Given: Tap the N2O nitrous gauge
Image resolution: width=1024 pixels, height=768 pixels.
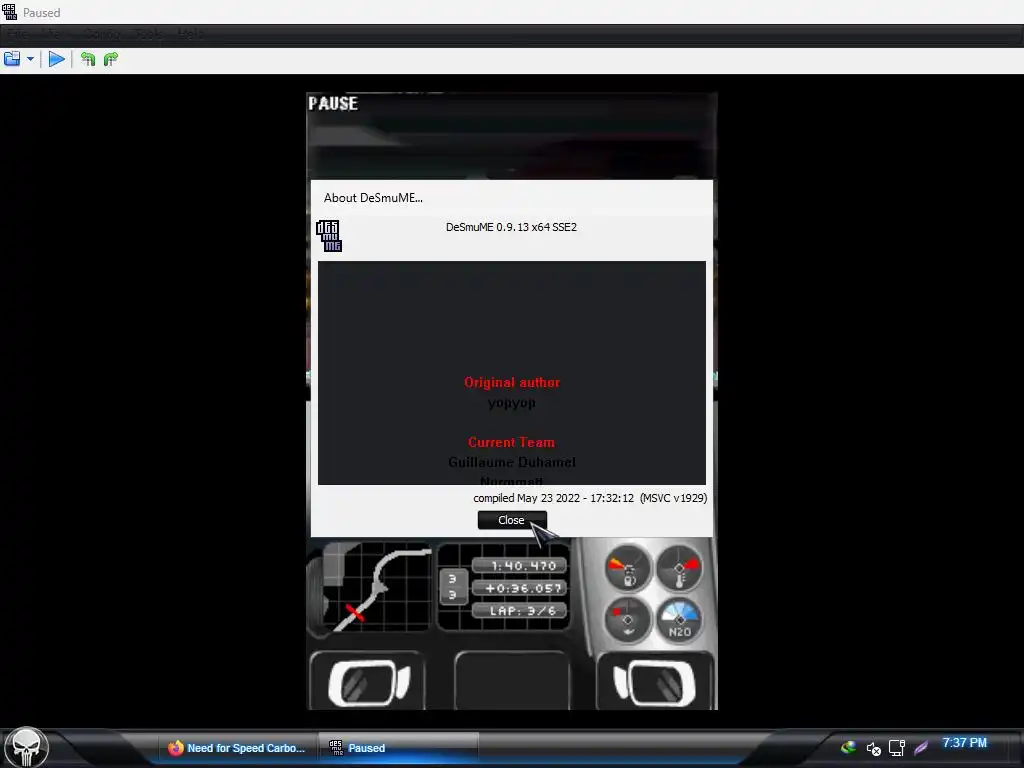Looking at the screenshot, I should [679, 620].
